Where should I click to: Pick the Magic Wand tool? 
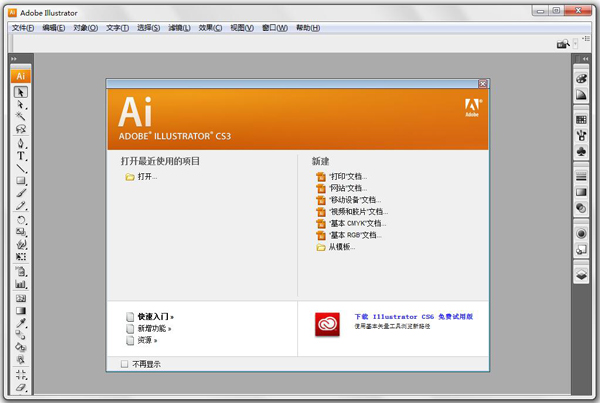[21, 116]
